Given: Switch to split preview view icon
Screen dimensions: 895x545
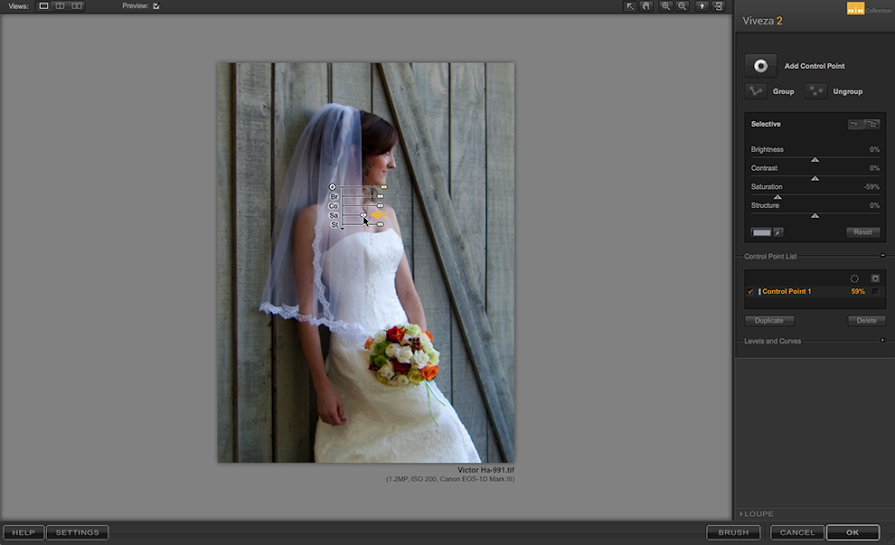Looking at the screenshot, I should click(60, 6).
